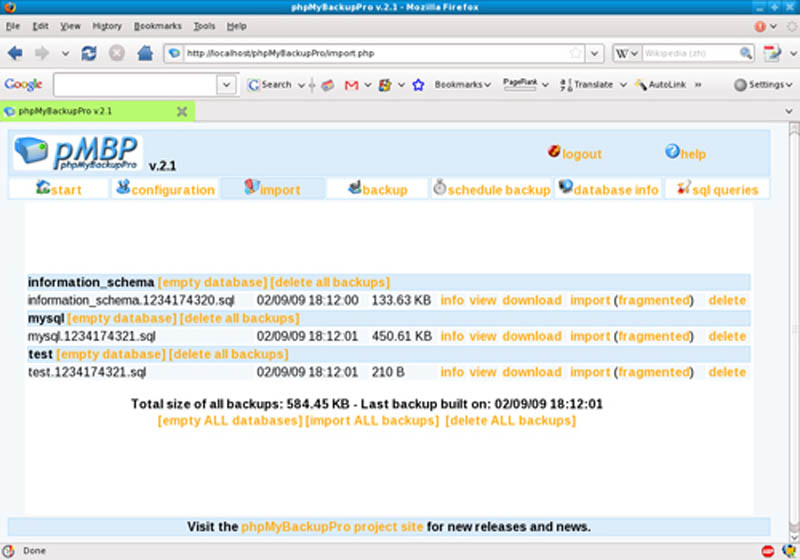The width and height of the screenshot is (800, 560).
Task: Click delete all backups for mysql
Action: 240,318
